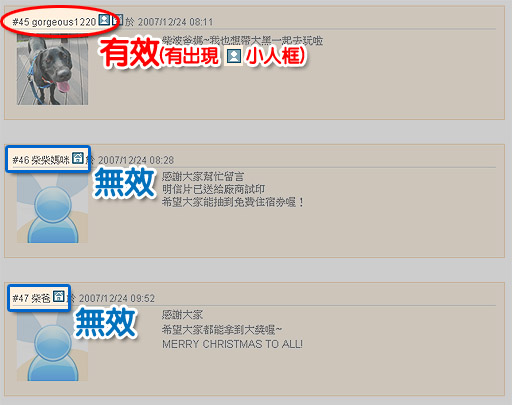Click the blue 無效 label in comment #47

[x=105, y=322]
